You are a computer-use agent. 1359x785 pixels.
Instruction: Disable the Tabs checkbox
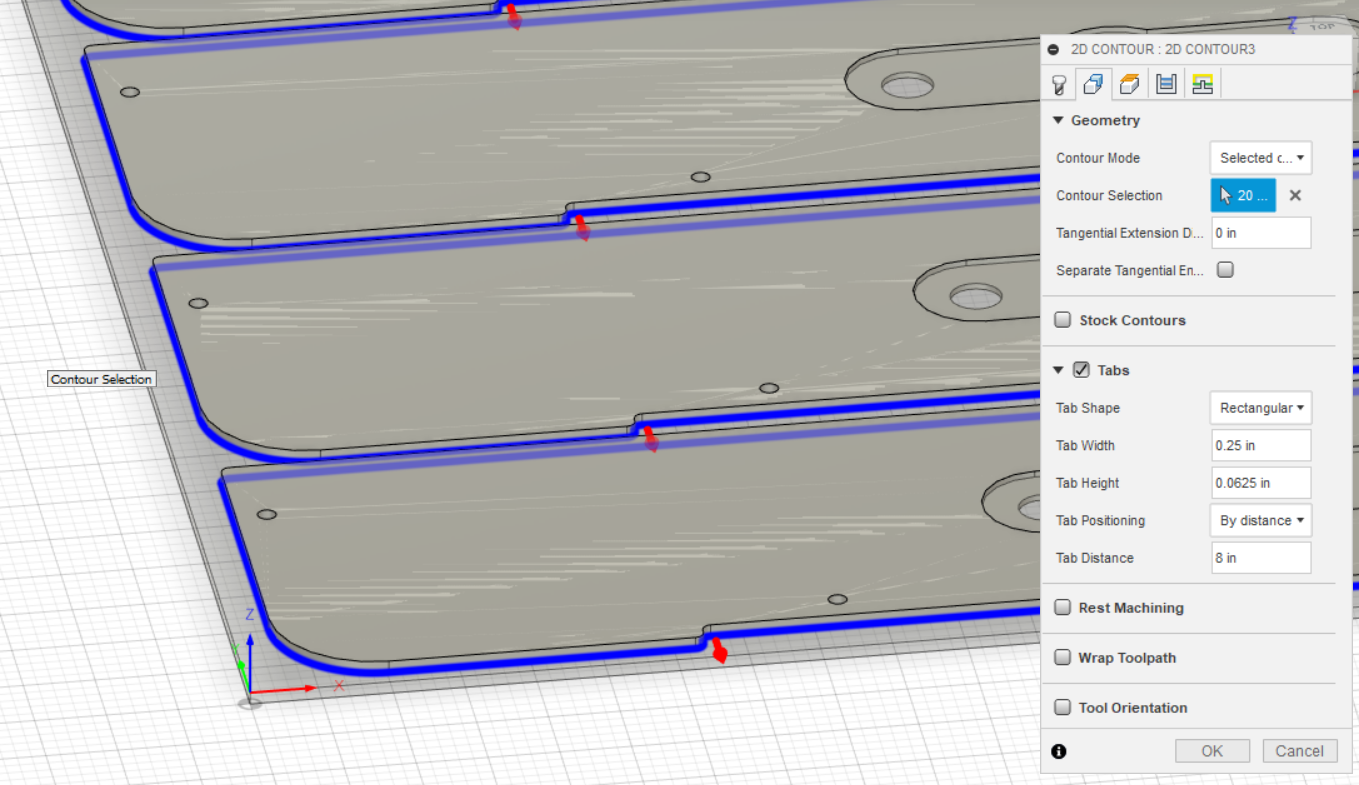pyautogui.click(x=1081, y=369)
